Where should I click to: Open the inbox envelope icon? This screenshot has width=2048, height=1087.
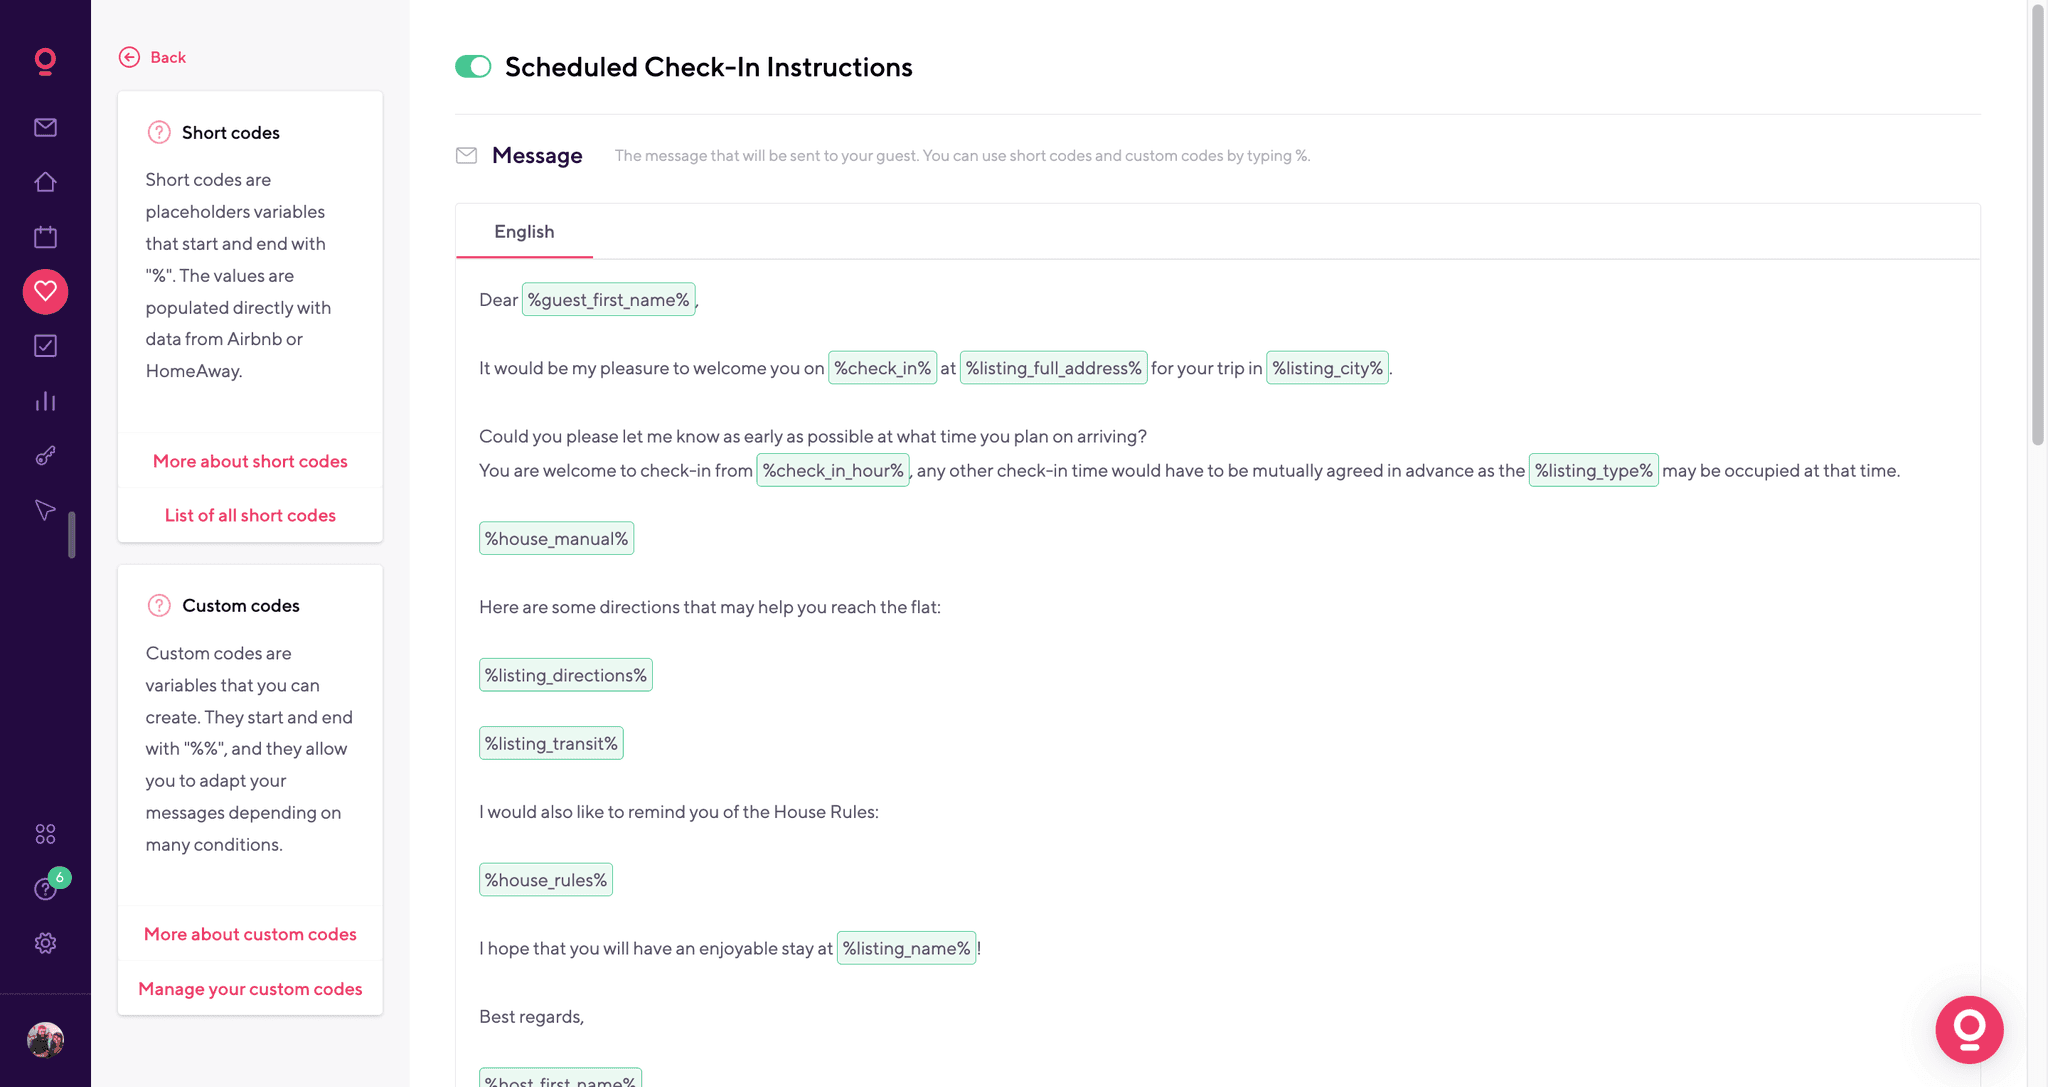pos(45,127)
